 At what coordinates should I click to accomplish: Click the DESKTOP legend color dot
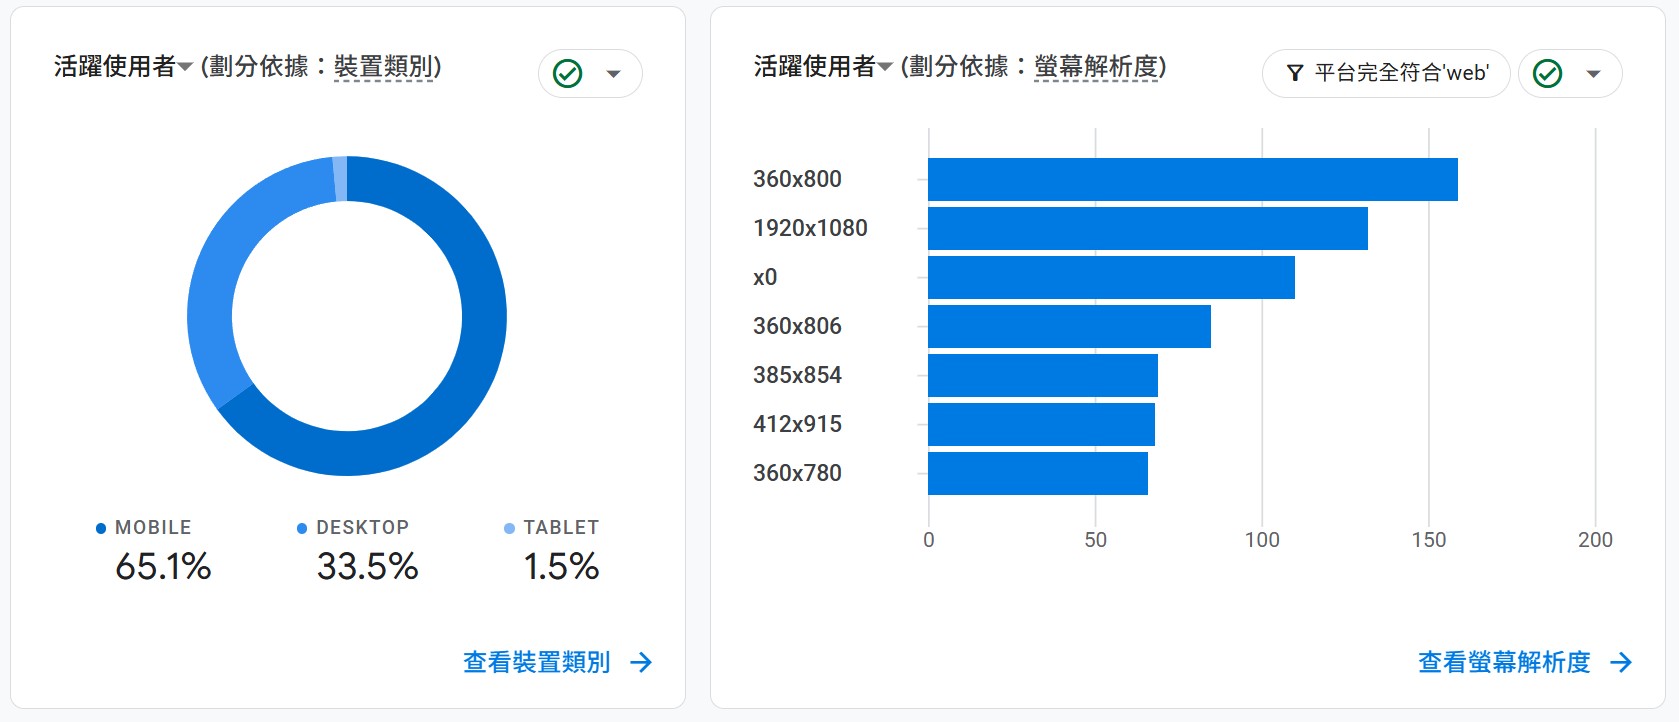[x=302, y=528]
